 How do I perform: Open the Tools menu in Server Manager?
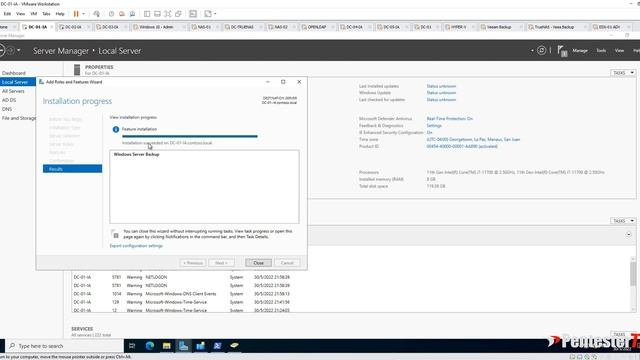coord(601,50)
